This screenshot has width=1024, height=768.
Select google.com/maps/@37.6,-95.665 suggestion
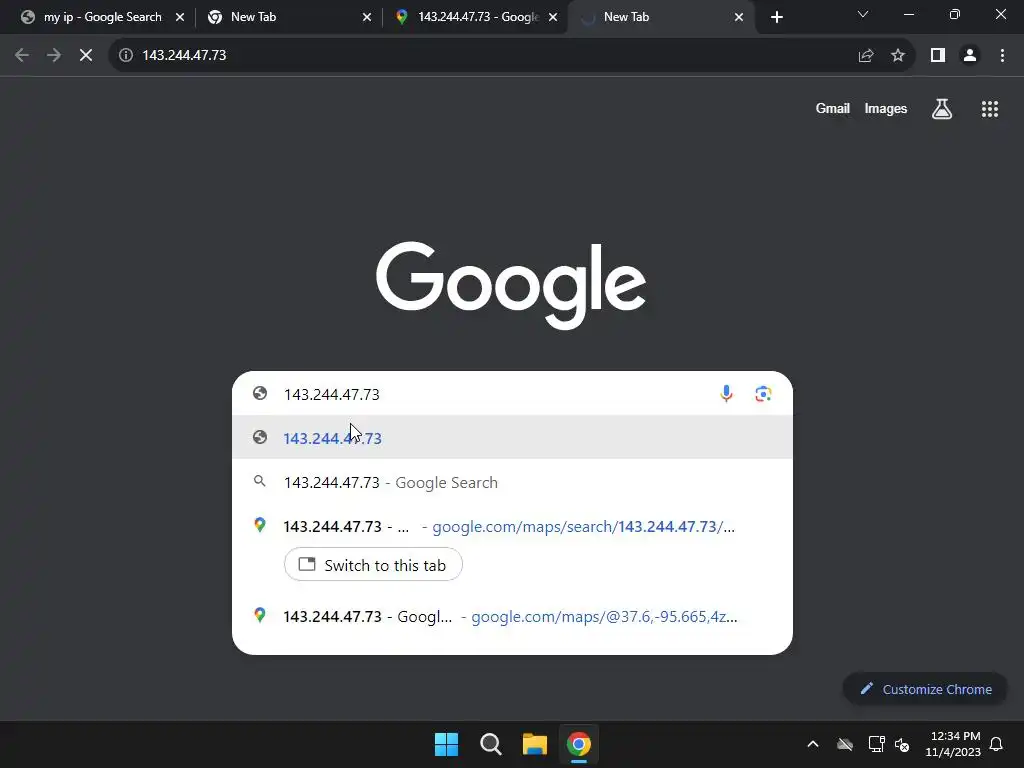(x=512, y=616)
